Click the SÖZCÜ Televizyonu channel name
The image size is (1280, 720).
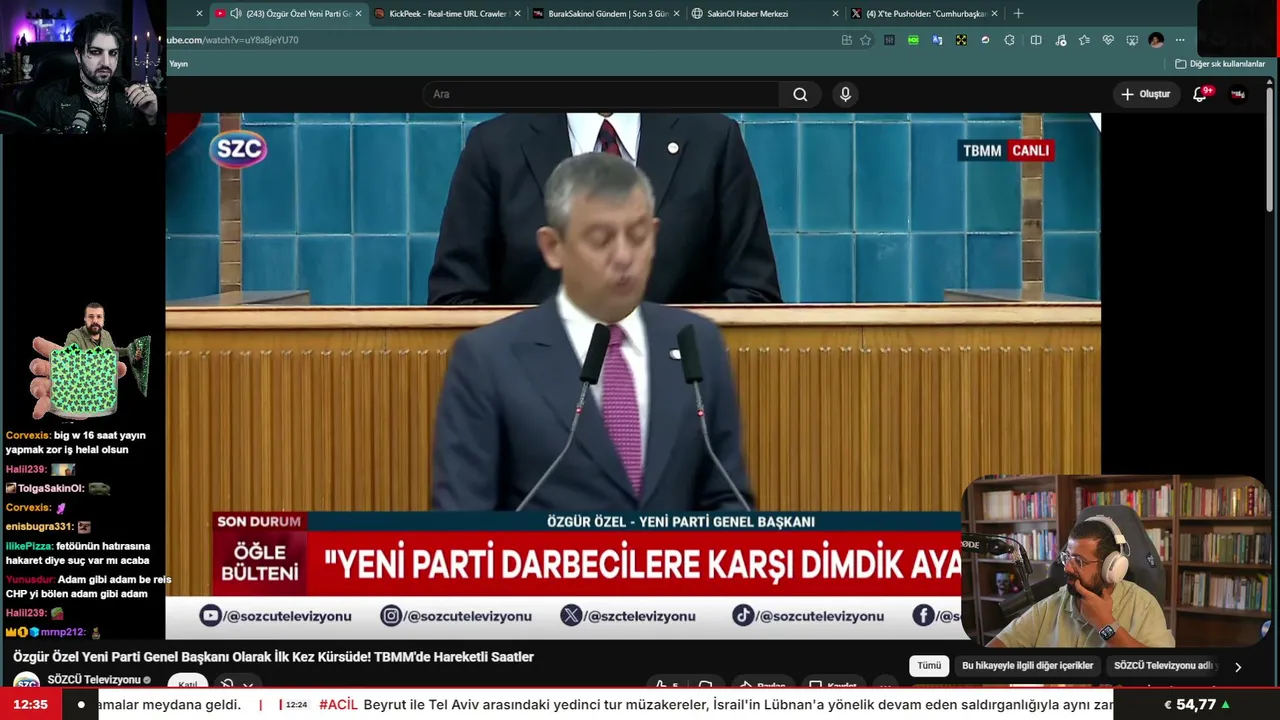pyautogui.click(x=94, y=680)
